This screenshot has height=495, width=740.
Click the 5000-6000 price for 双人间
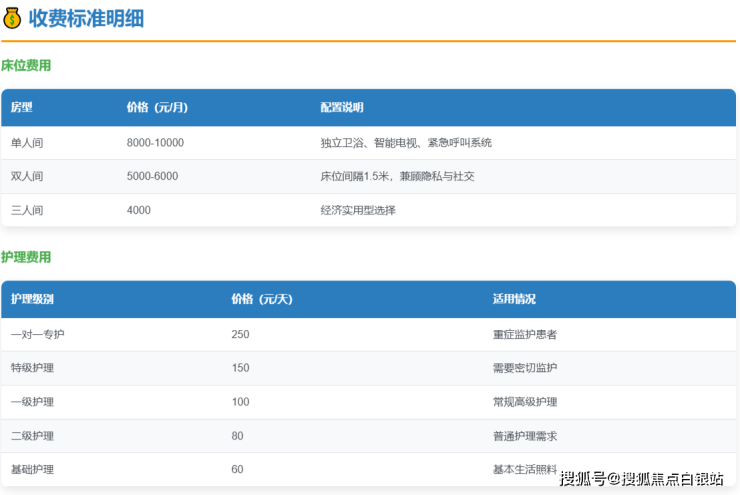click(152, 176)
